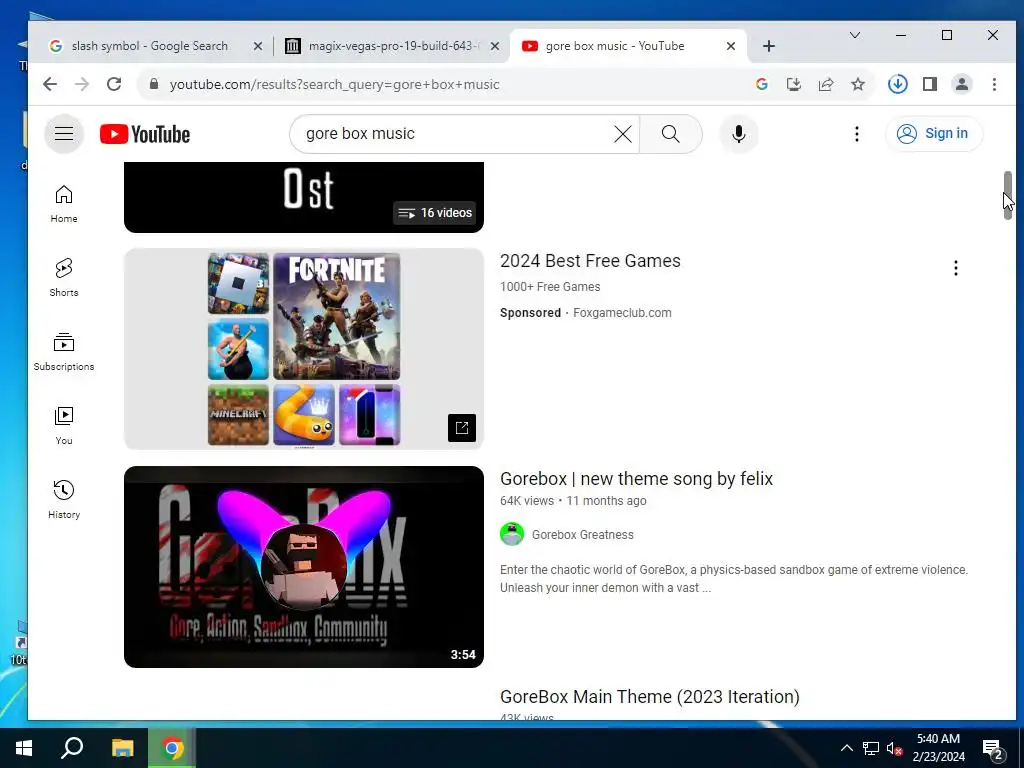Close the gore box music tab
The width and height of the screenshot is (1024, 768).
(731, 46)
